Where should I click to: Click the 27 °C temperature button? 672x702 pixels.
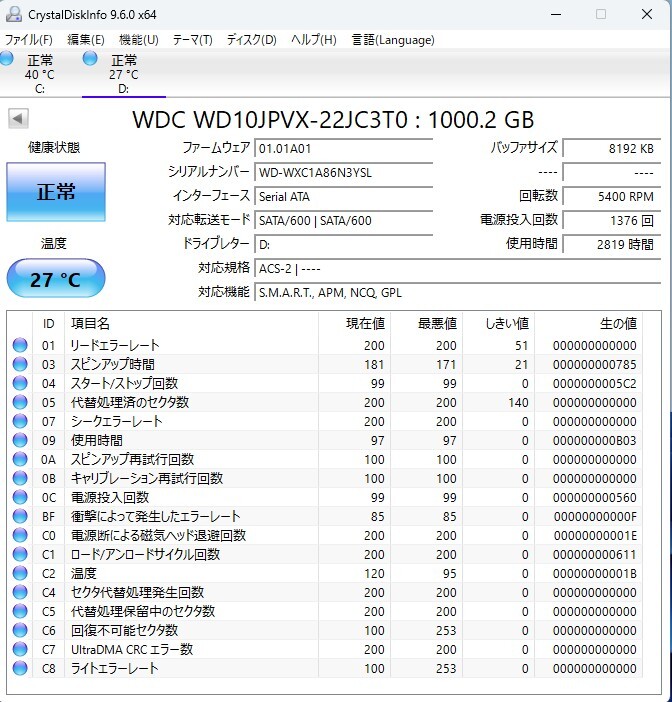click(56, 278)
